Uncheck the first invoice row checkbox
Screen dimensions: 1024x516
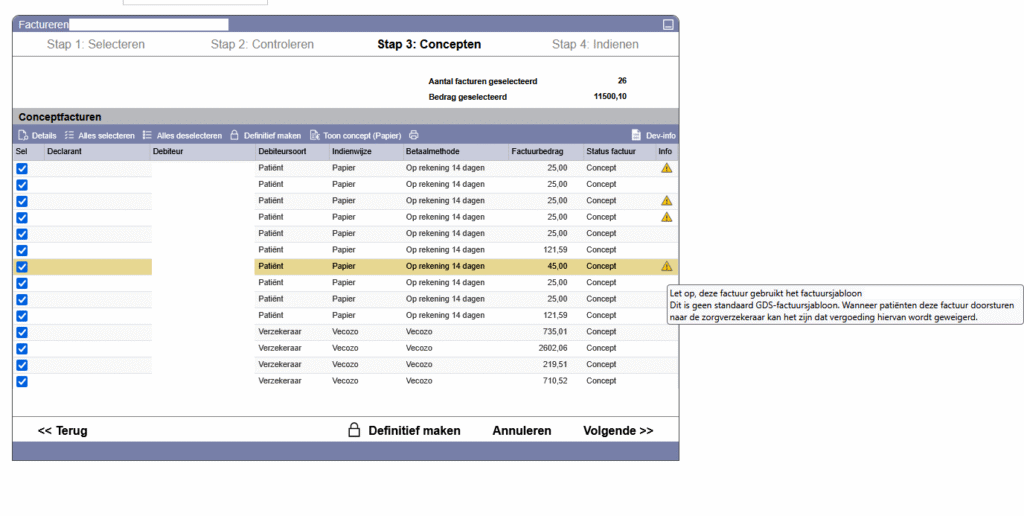[x=22, y=168]
